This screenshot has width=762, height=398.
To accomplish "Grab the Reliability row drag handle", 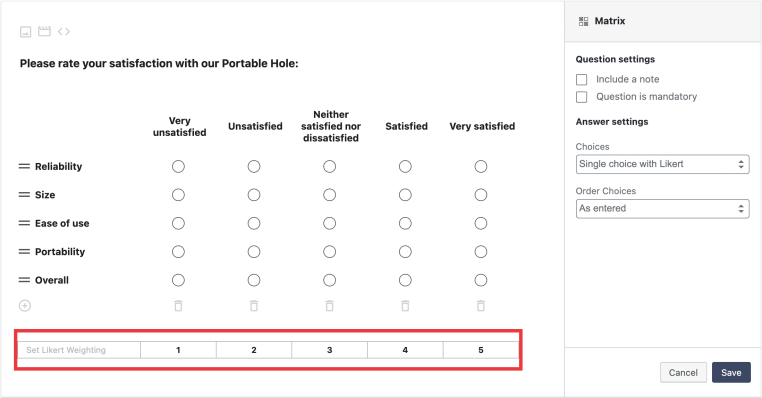I will 24,166.
